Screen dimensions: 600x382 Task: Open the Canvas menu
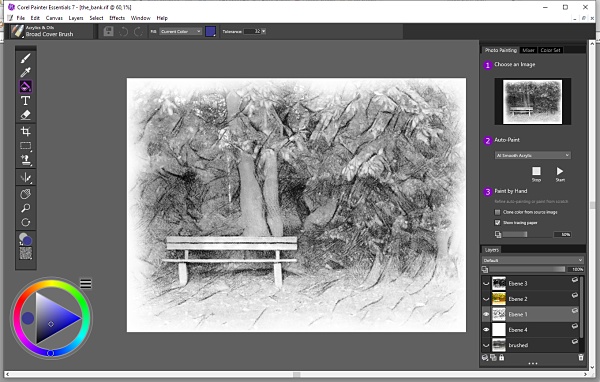(54, 18)
